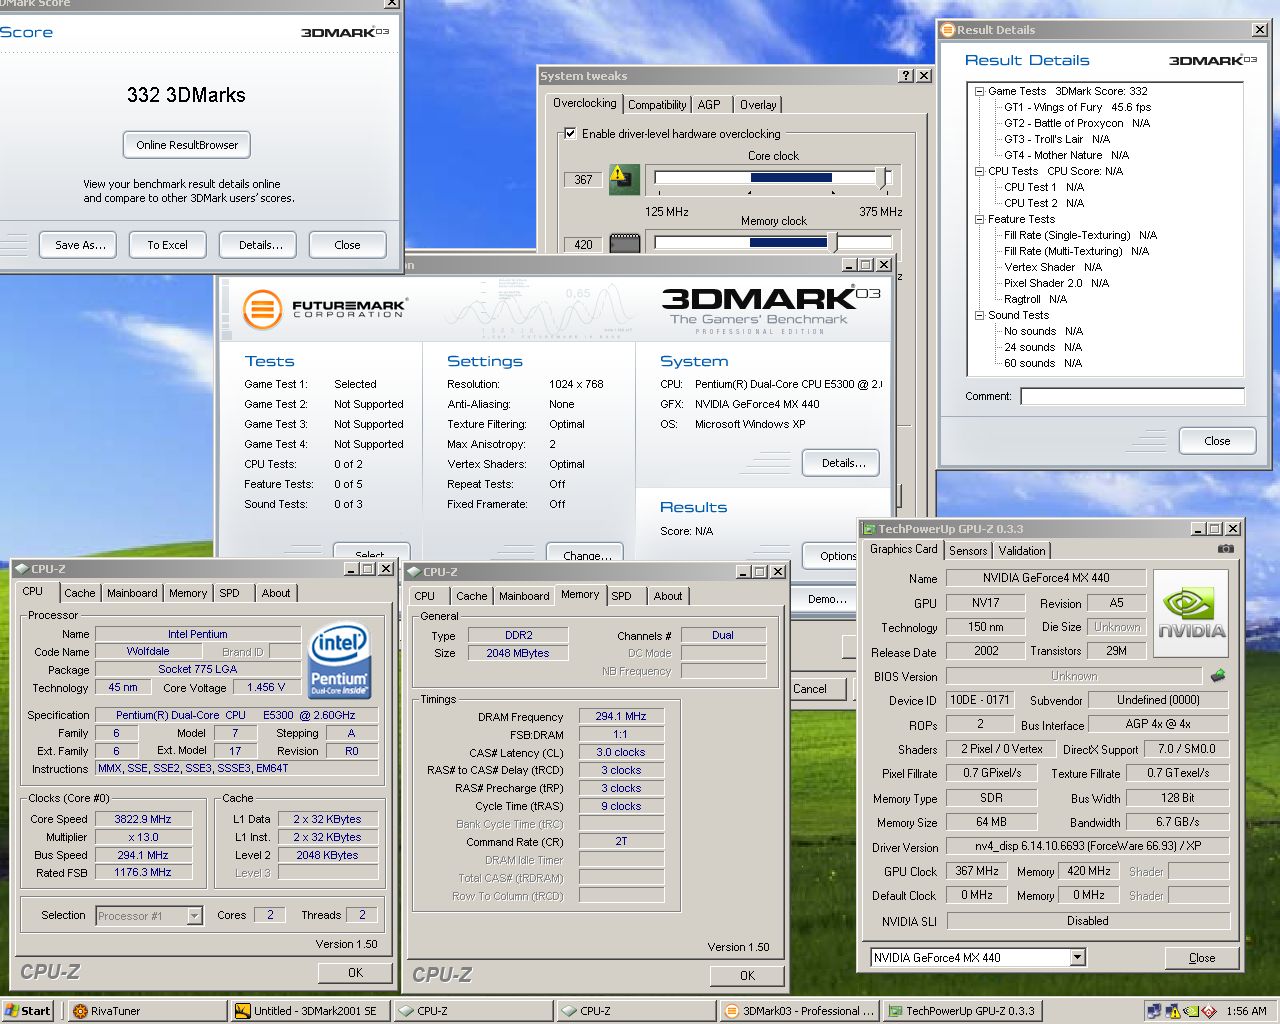Click the To Excel button

coord(167,245)
